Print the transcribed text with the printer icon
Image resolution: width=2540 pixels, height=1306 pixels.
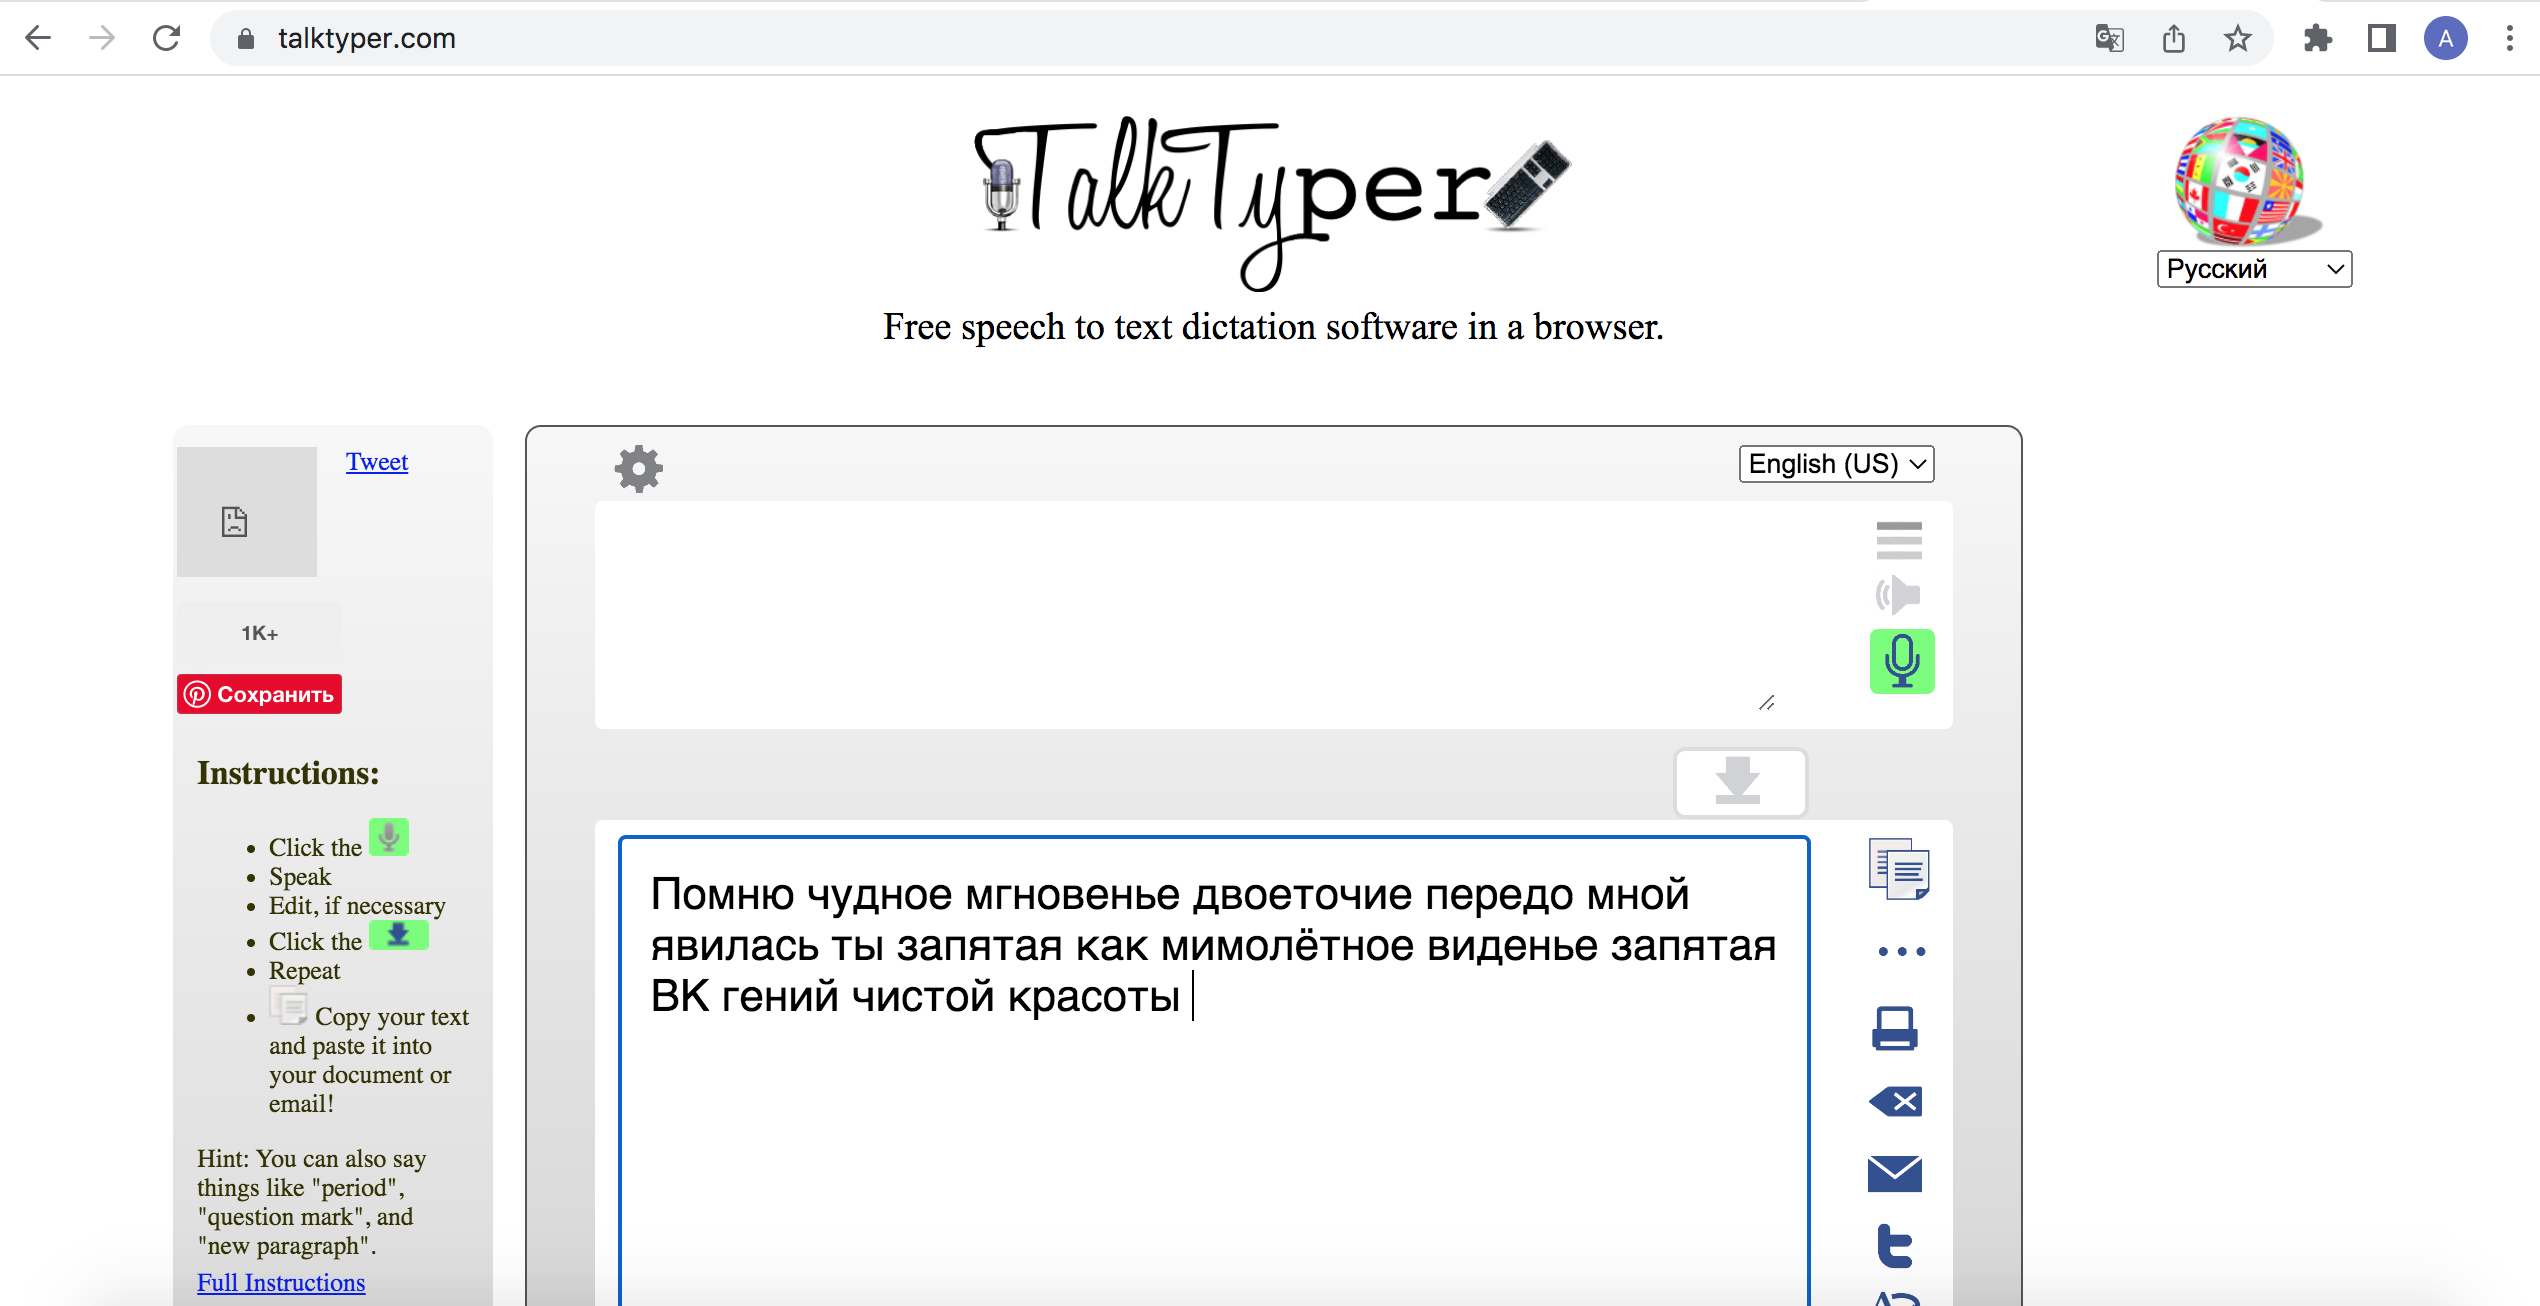(x=1895, y=1028)
